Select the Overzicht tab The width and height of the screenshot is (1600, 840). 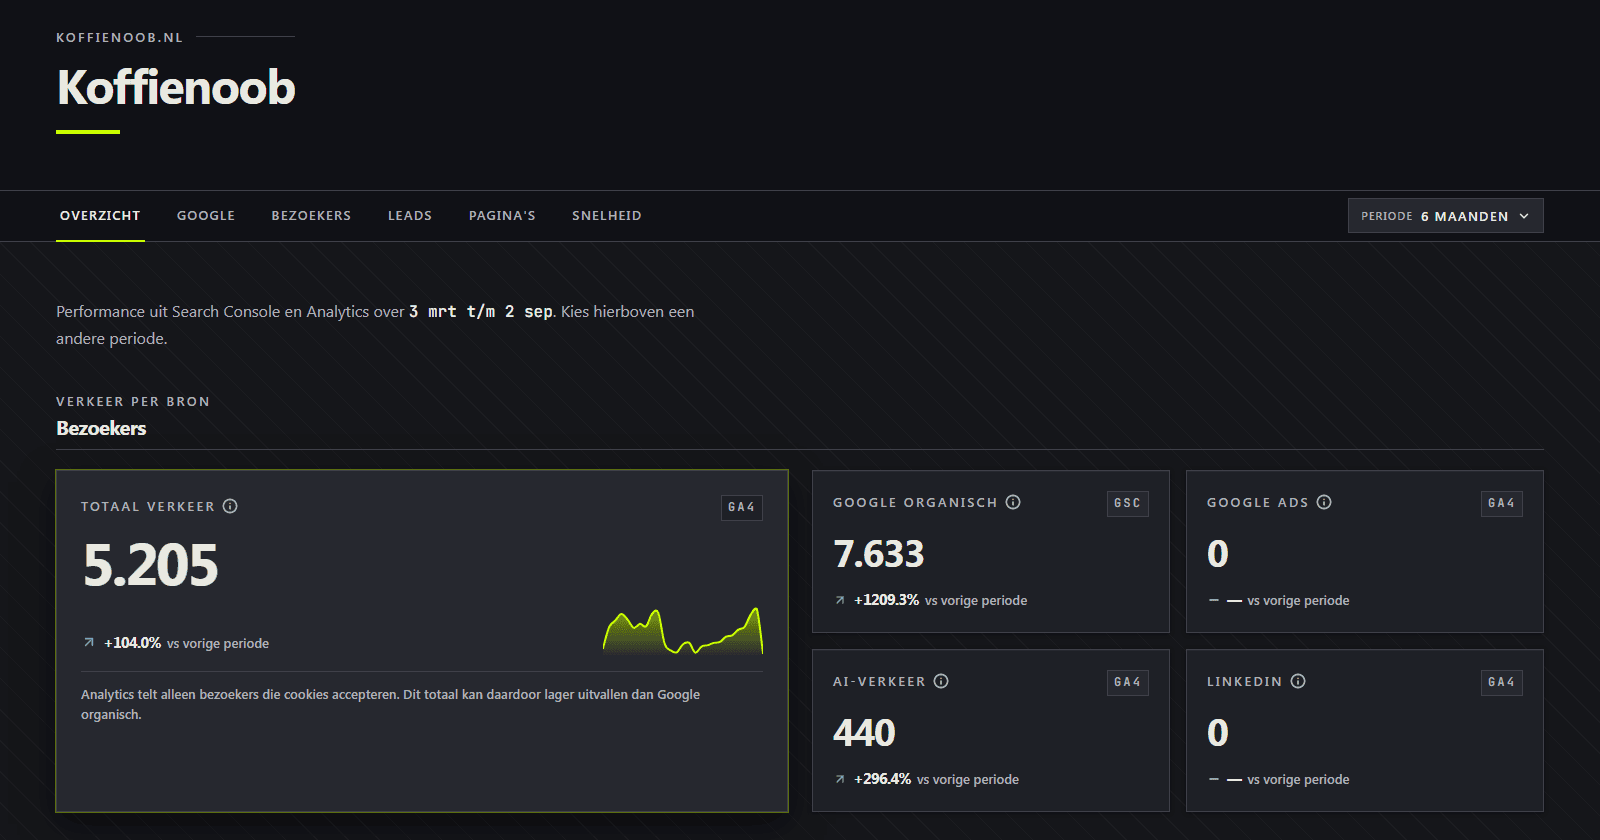pyautogui.click(x=100, y=215)
